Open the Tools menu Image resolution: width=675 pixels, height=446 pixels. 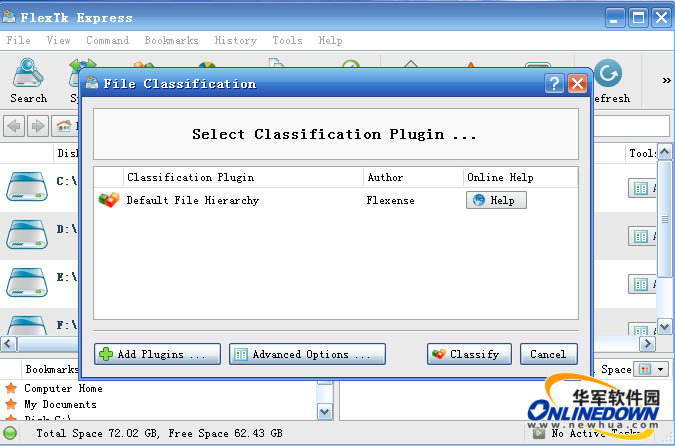tap(288, 40)
